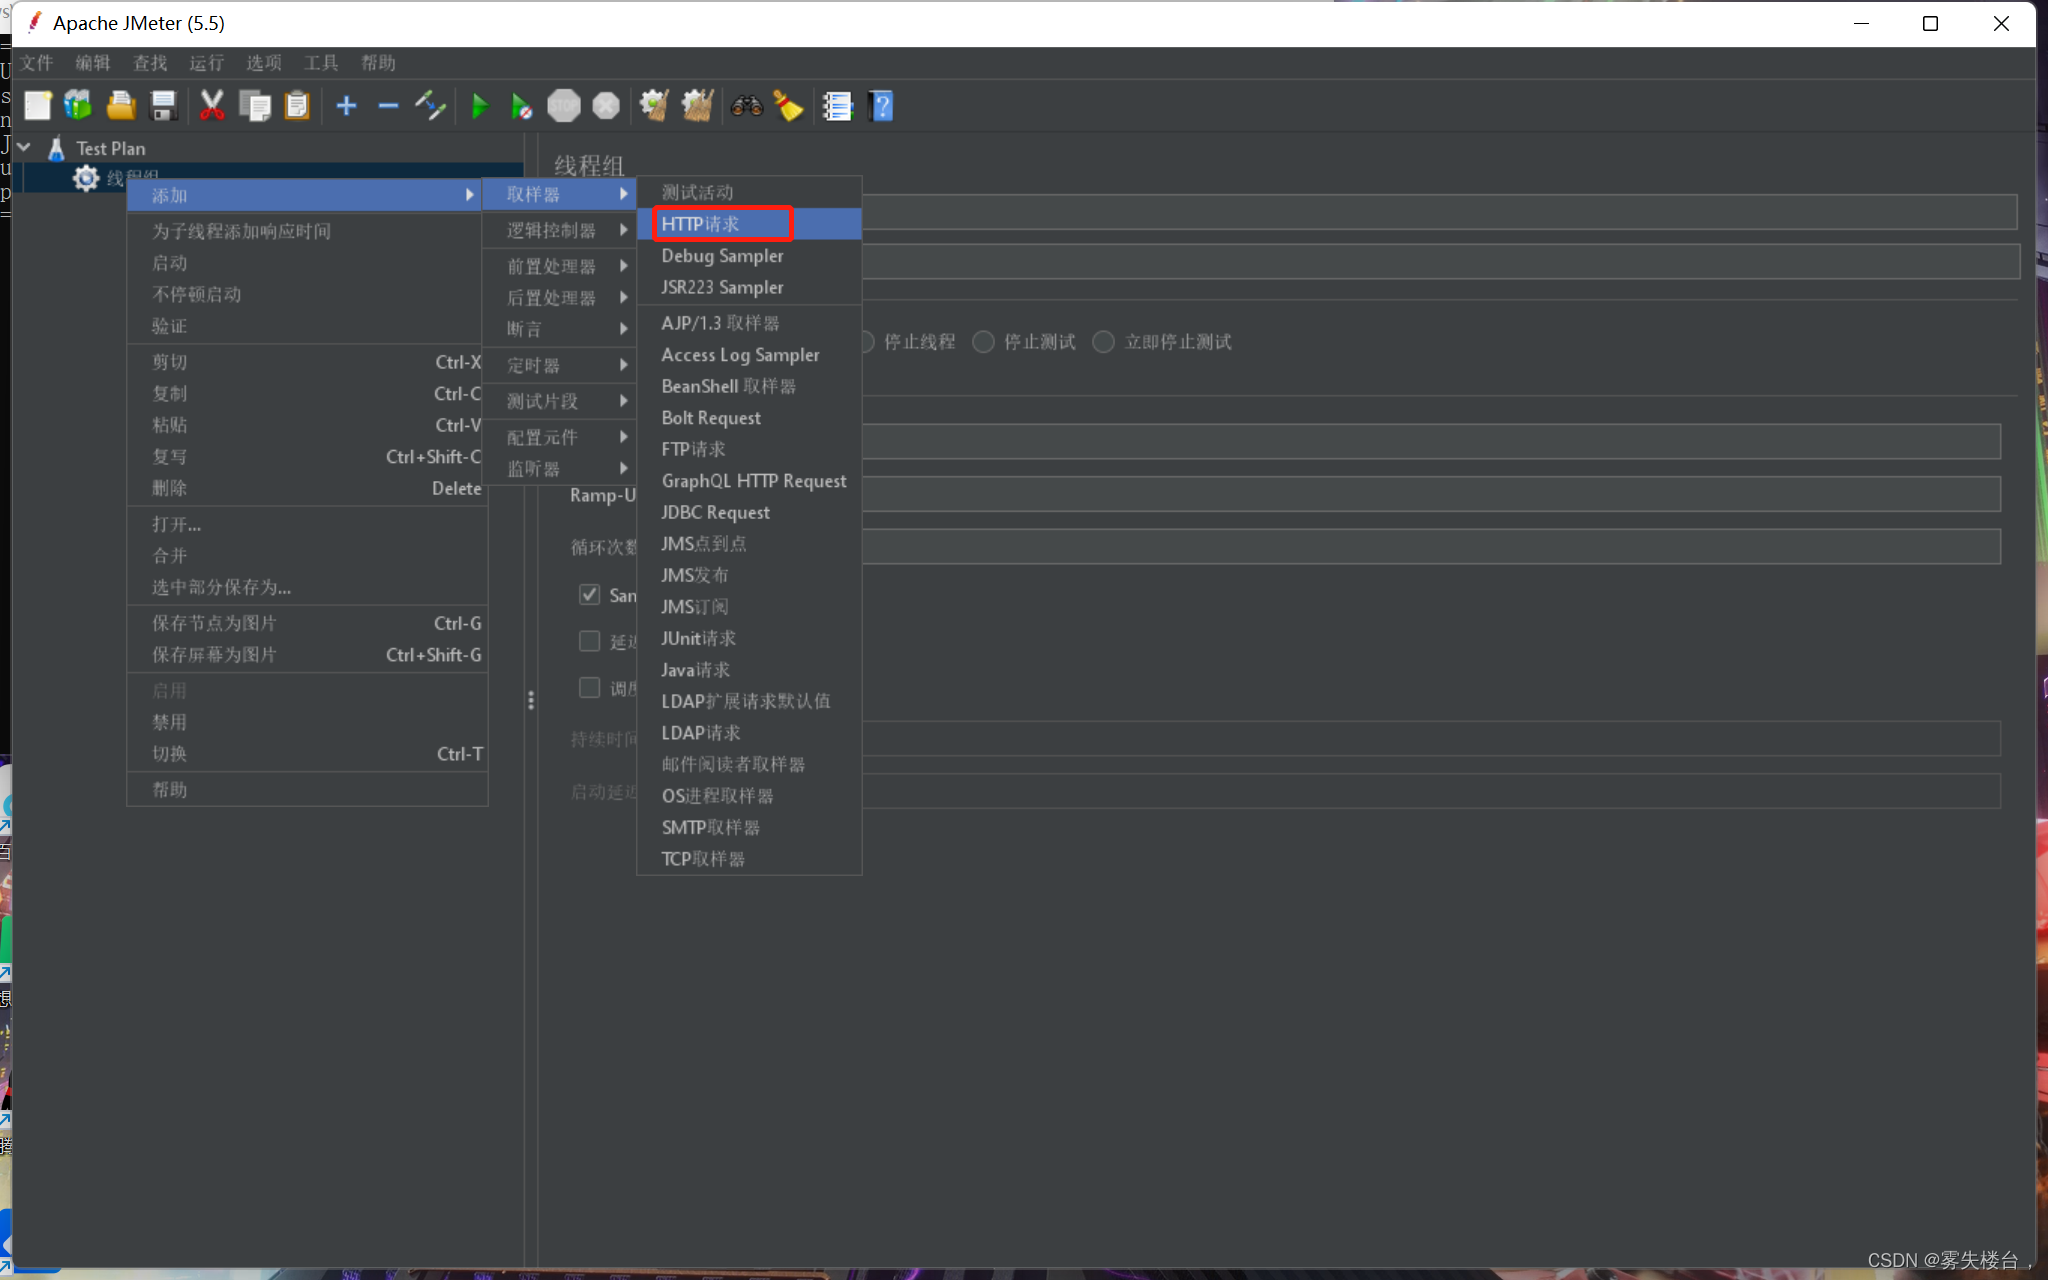Expand the 取样器 submenu
The width and height of the screenshot is (2048, 1280).
[560, 194]
